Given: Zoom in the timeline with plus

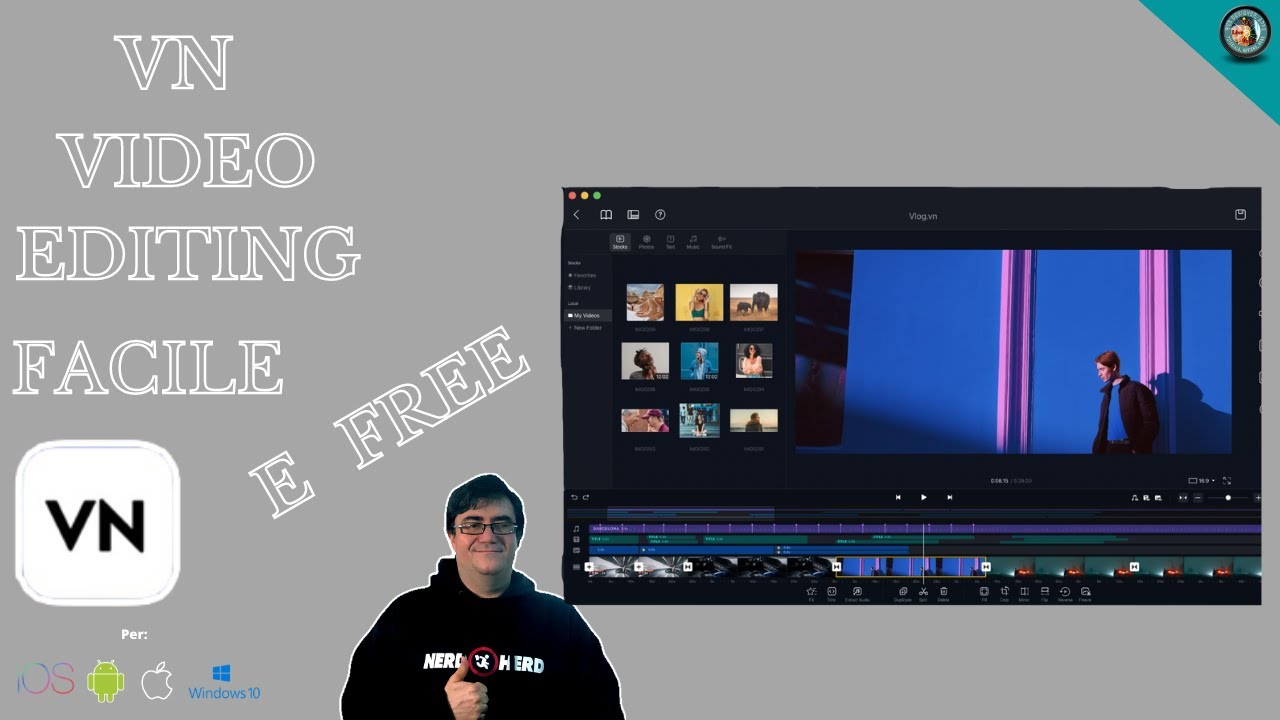Looking at the screenshot, I should click(1257, 498).
